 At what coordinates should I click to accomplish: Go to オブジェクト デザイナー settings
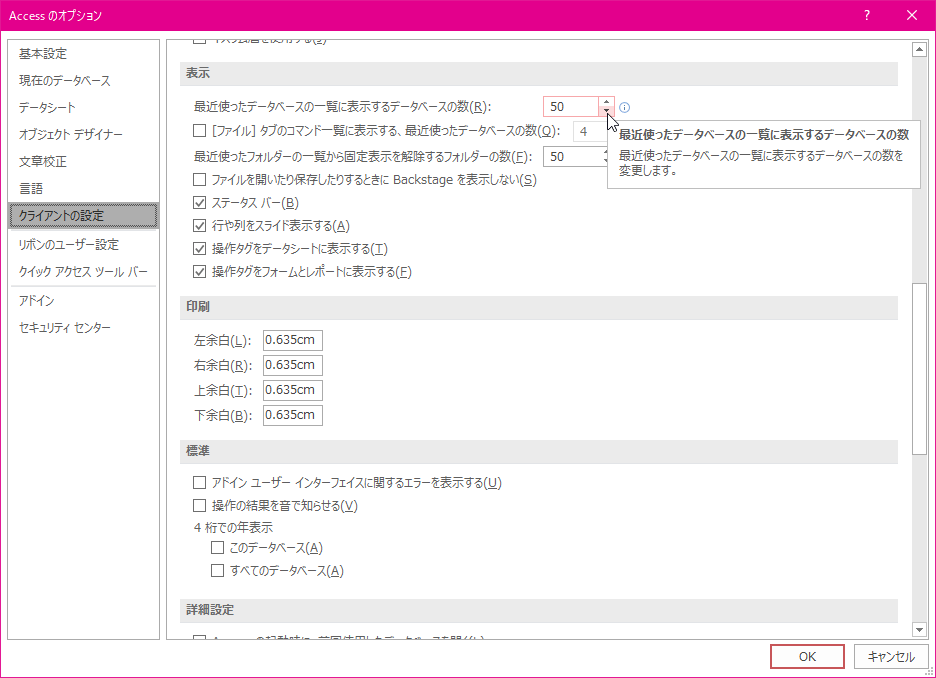(70, 134)
